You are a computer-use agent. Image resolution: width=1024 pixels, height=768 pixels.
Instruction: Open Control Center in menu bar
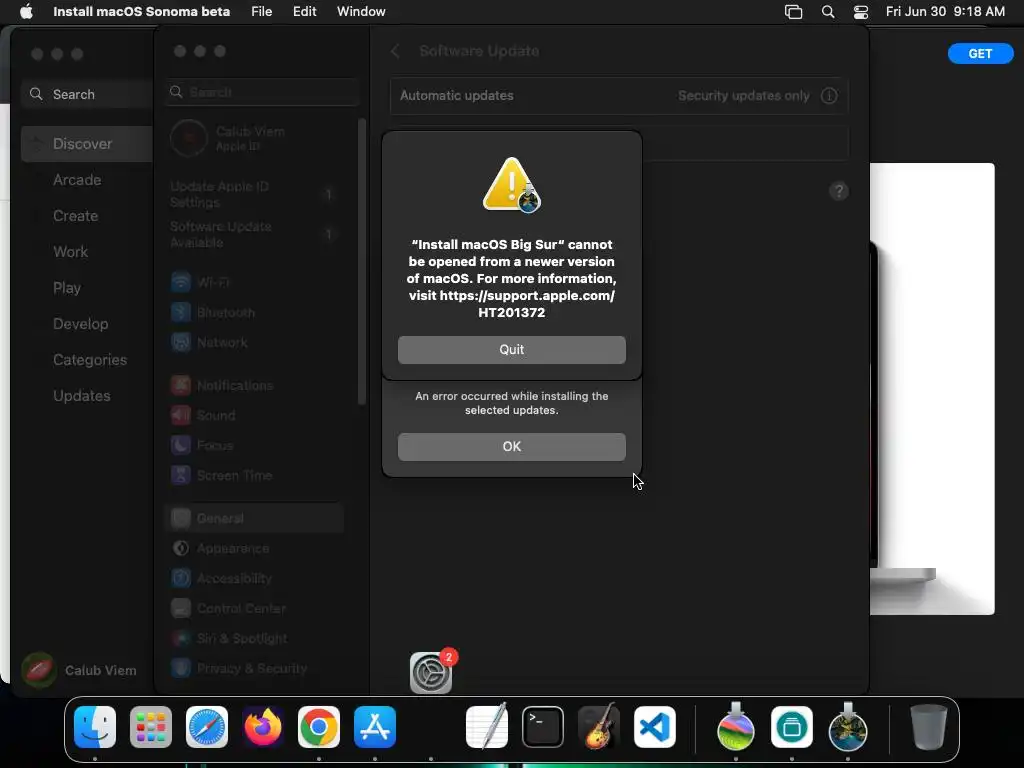pyautogui.click(x=861, y=11)
